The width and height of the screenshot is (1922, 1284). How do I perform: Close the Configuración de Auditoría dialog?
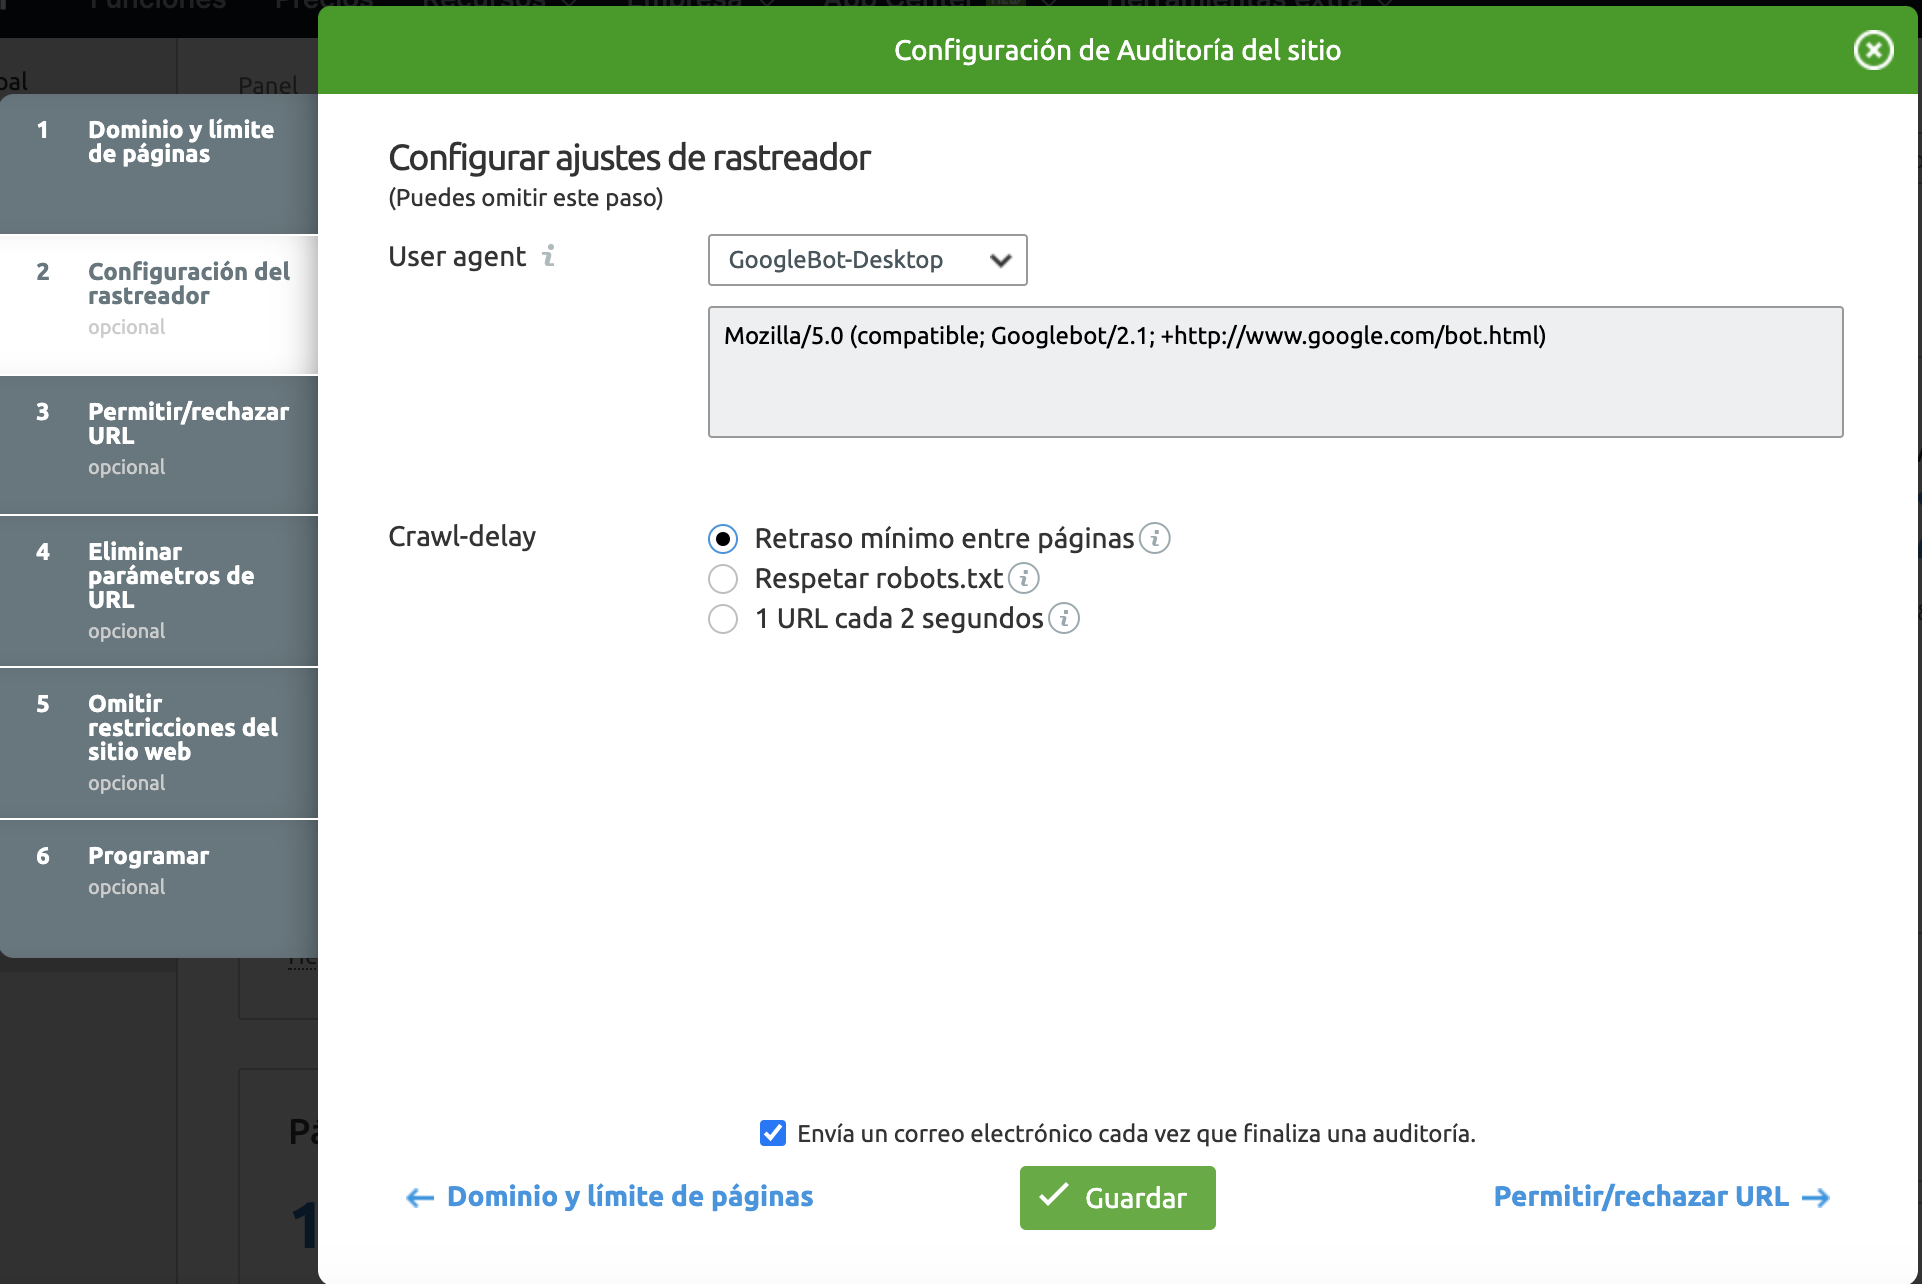(x=1873, y=50)
